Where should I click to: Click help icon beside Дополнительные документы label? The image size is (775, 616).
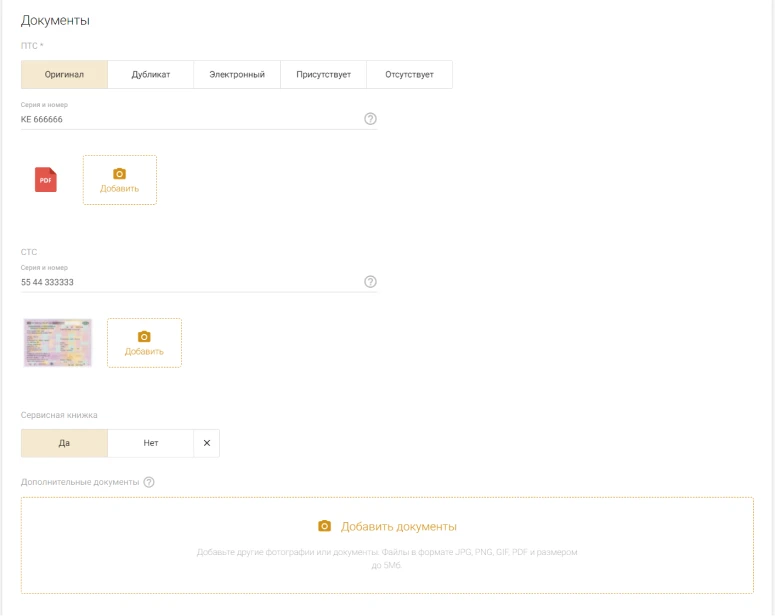point(149,482)
